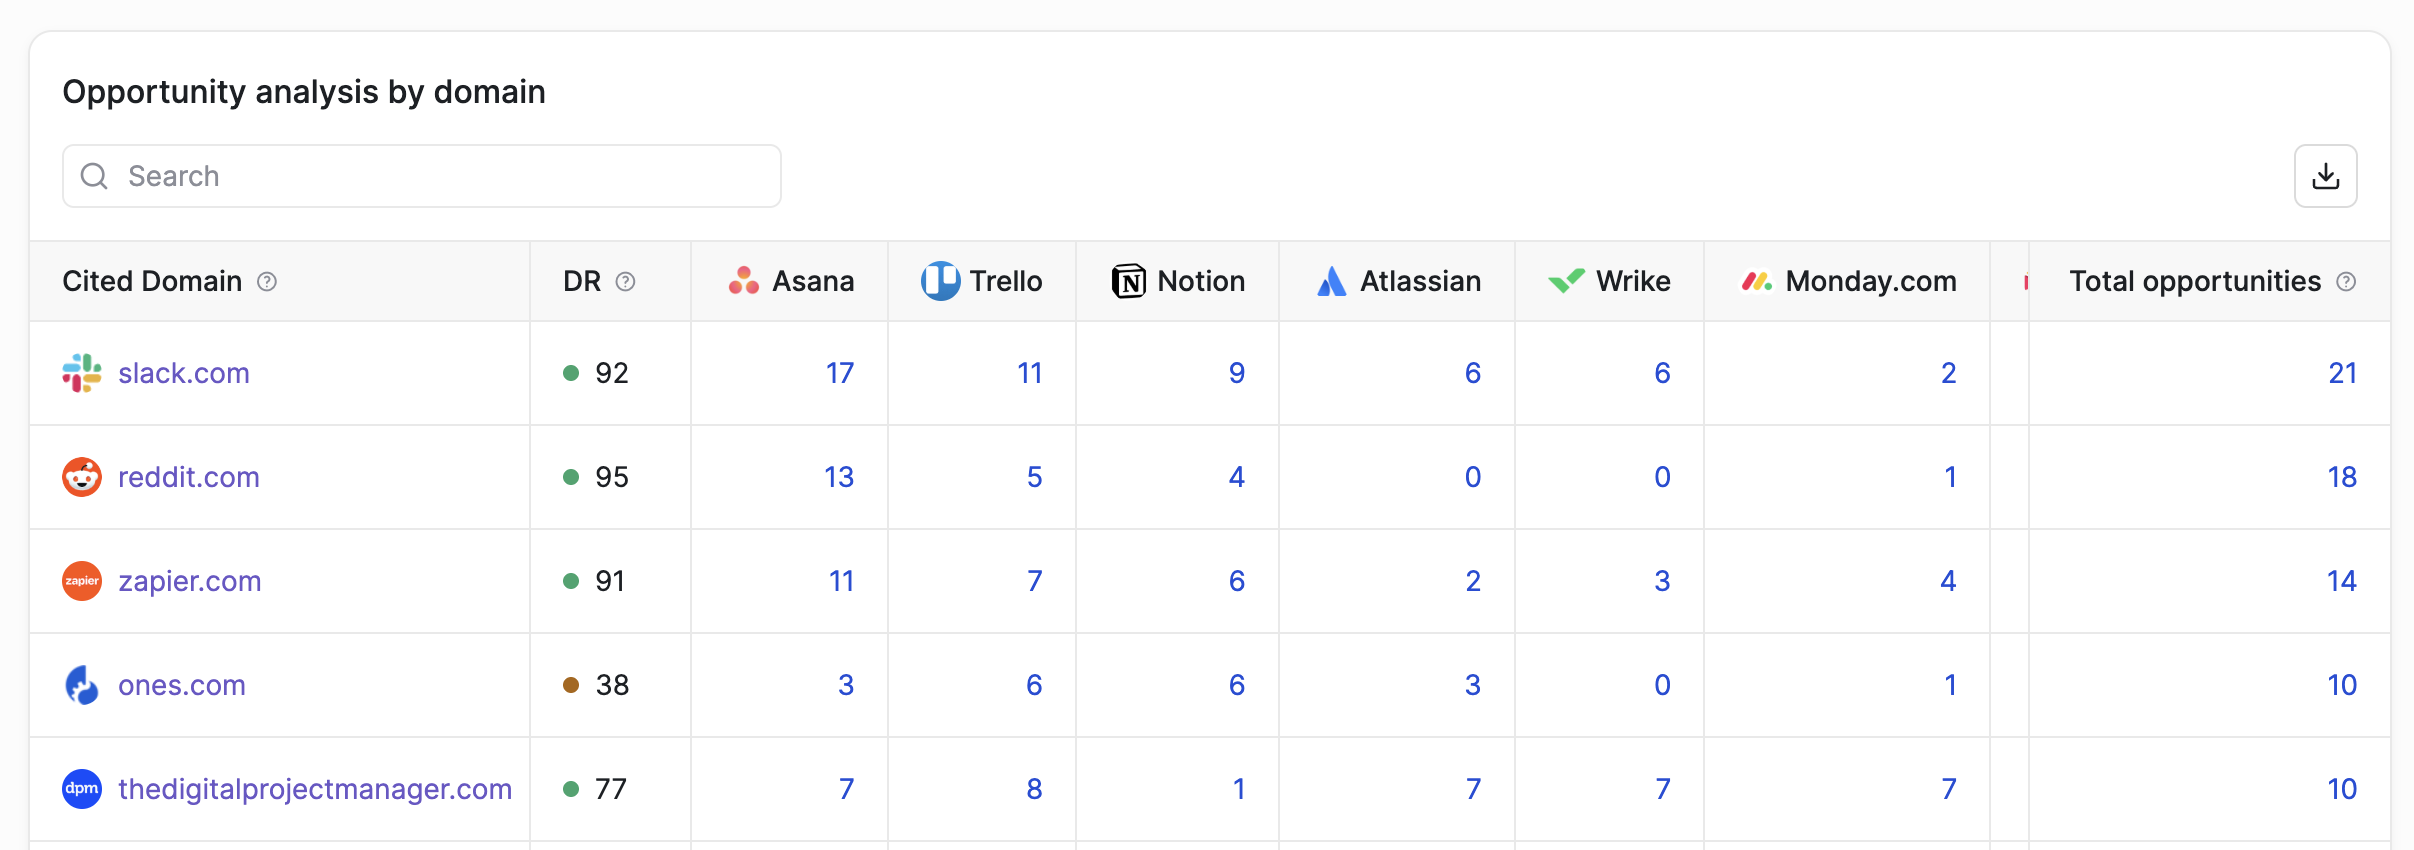Click the Notion logo icon
Image resolution: width=2414 pixels, height=850 pixels.
(1129, 281)
